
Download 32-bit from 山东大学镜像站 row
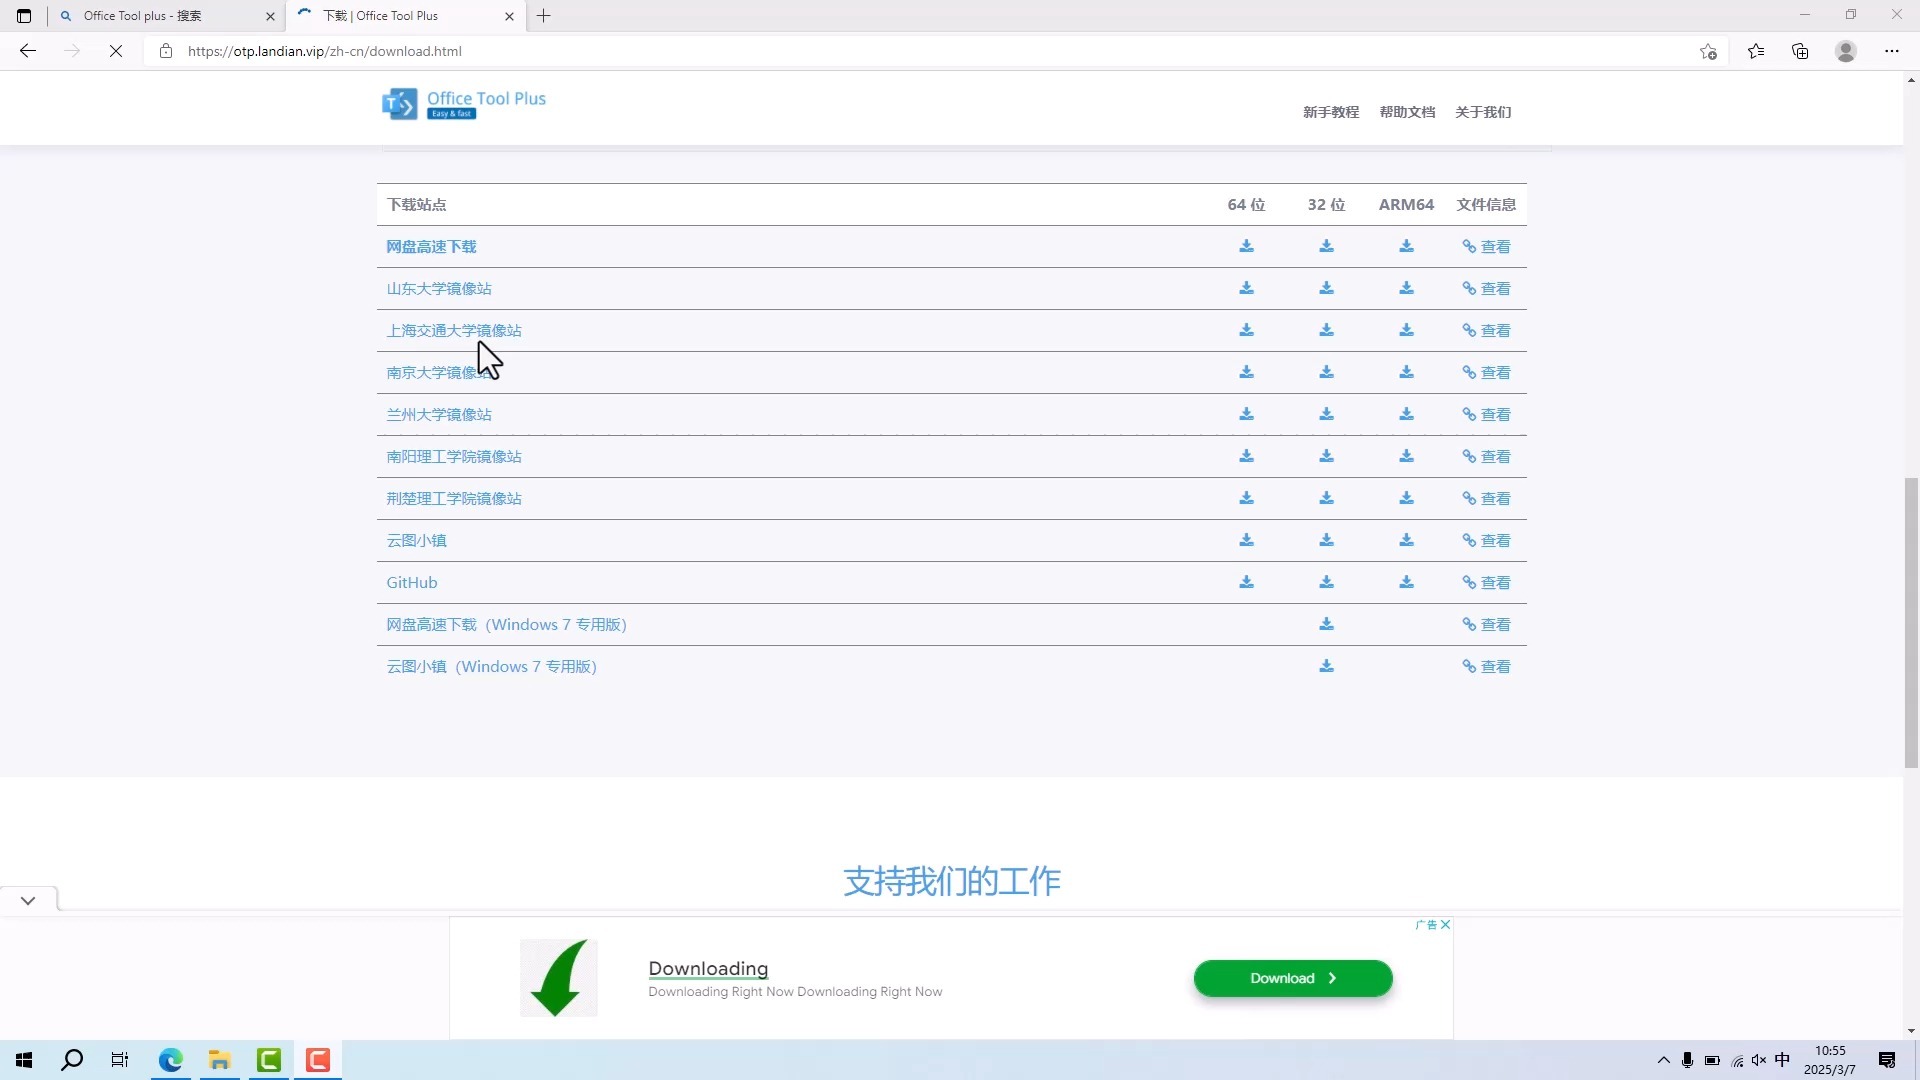[x=1326, y=288]
